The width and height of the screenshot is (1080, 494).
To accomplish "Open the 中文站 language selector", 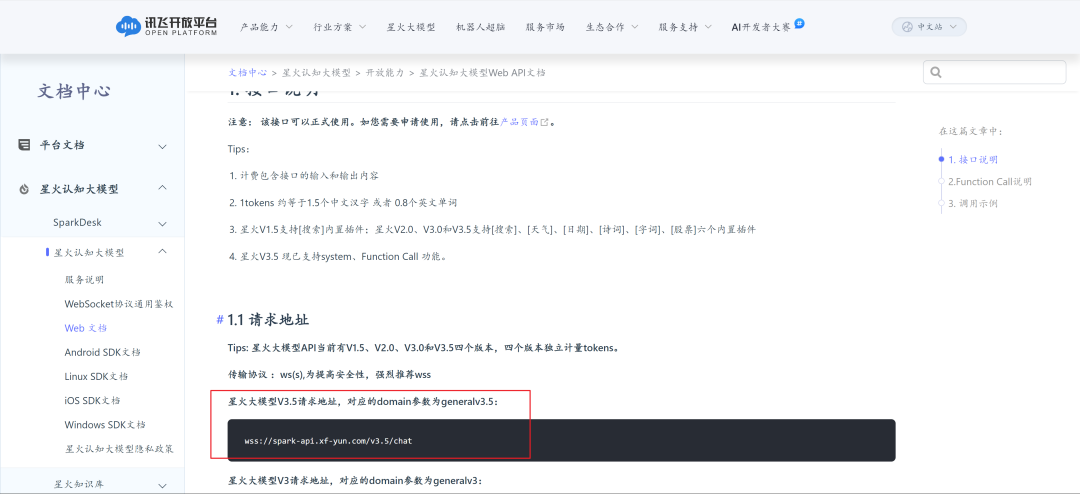I will coord(928,27).
